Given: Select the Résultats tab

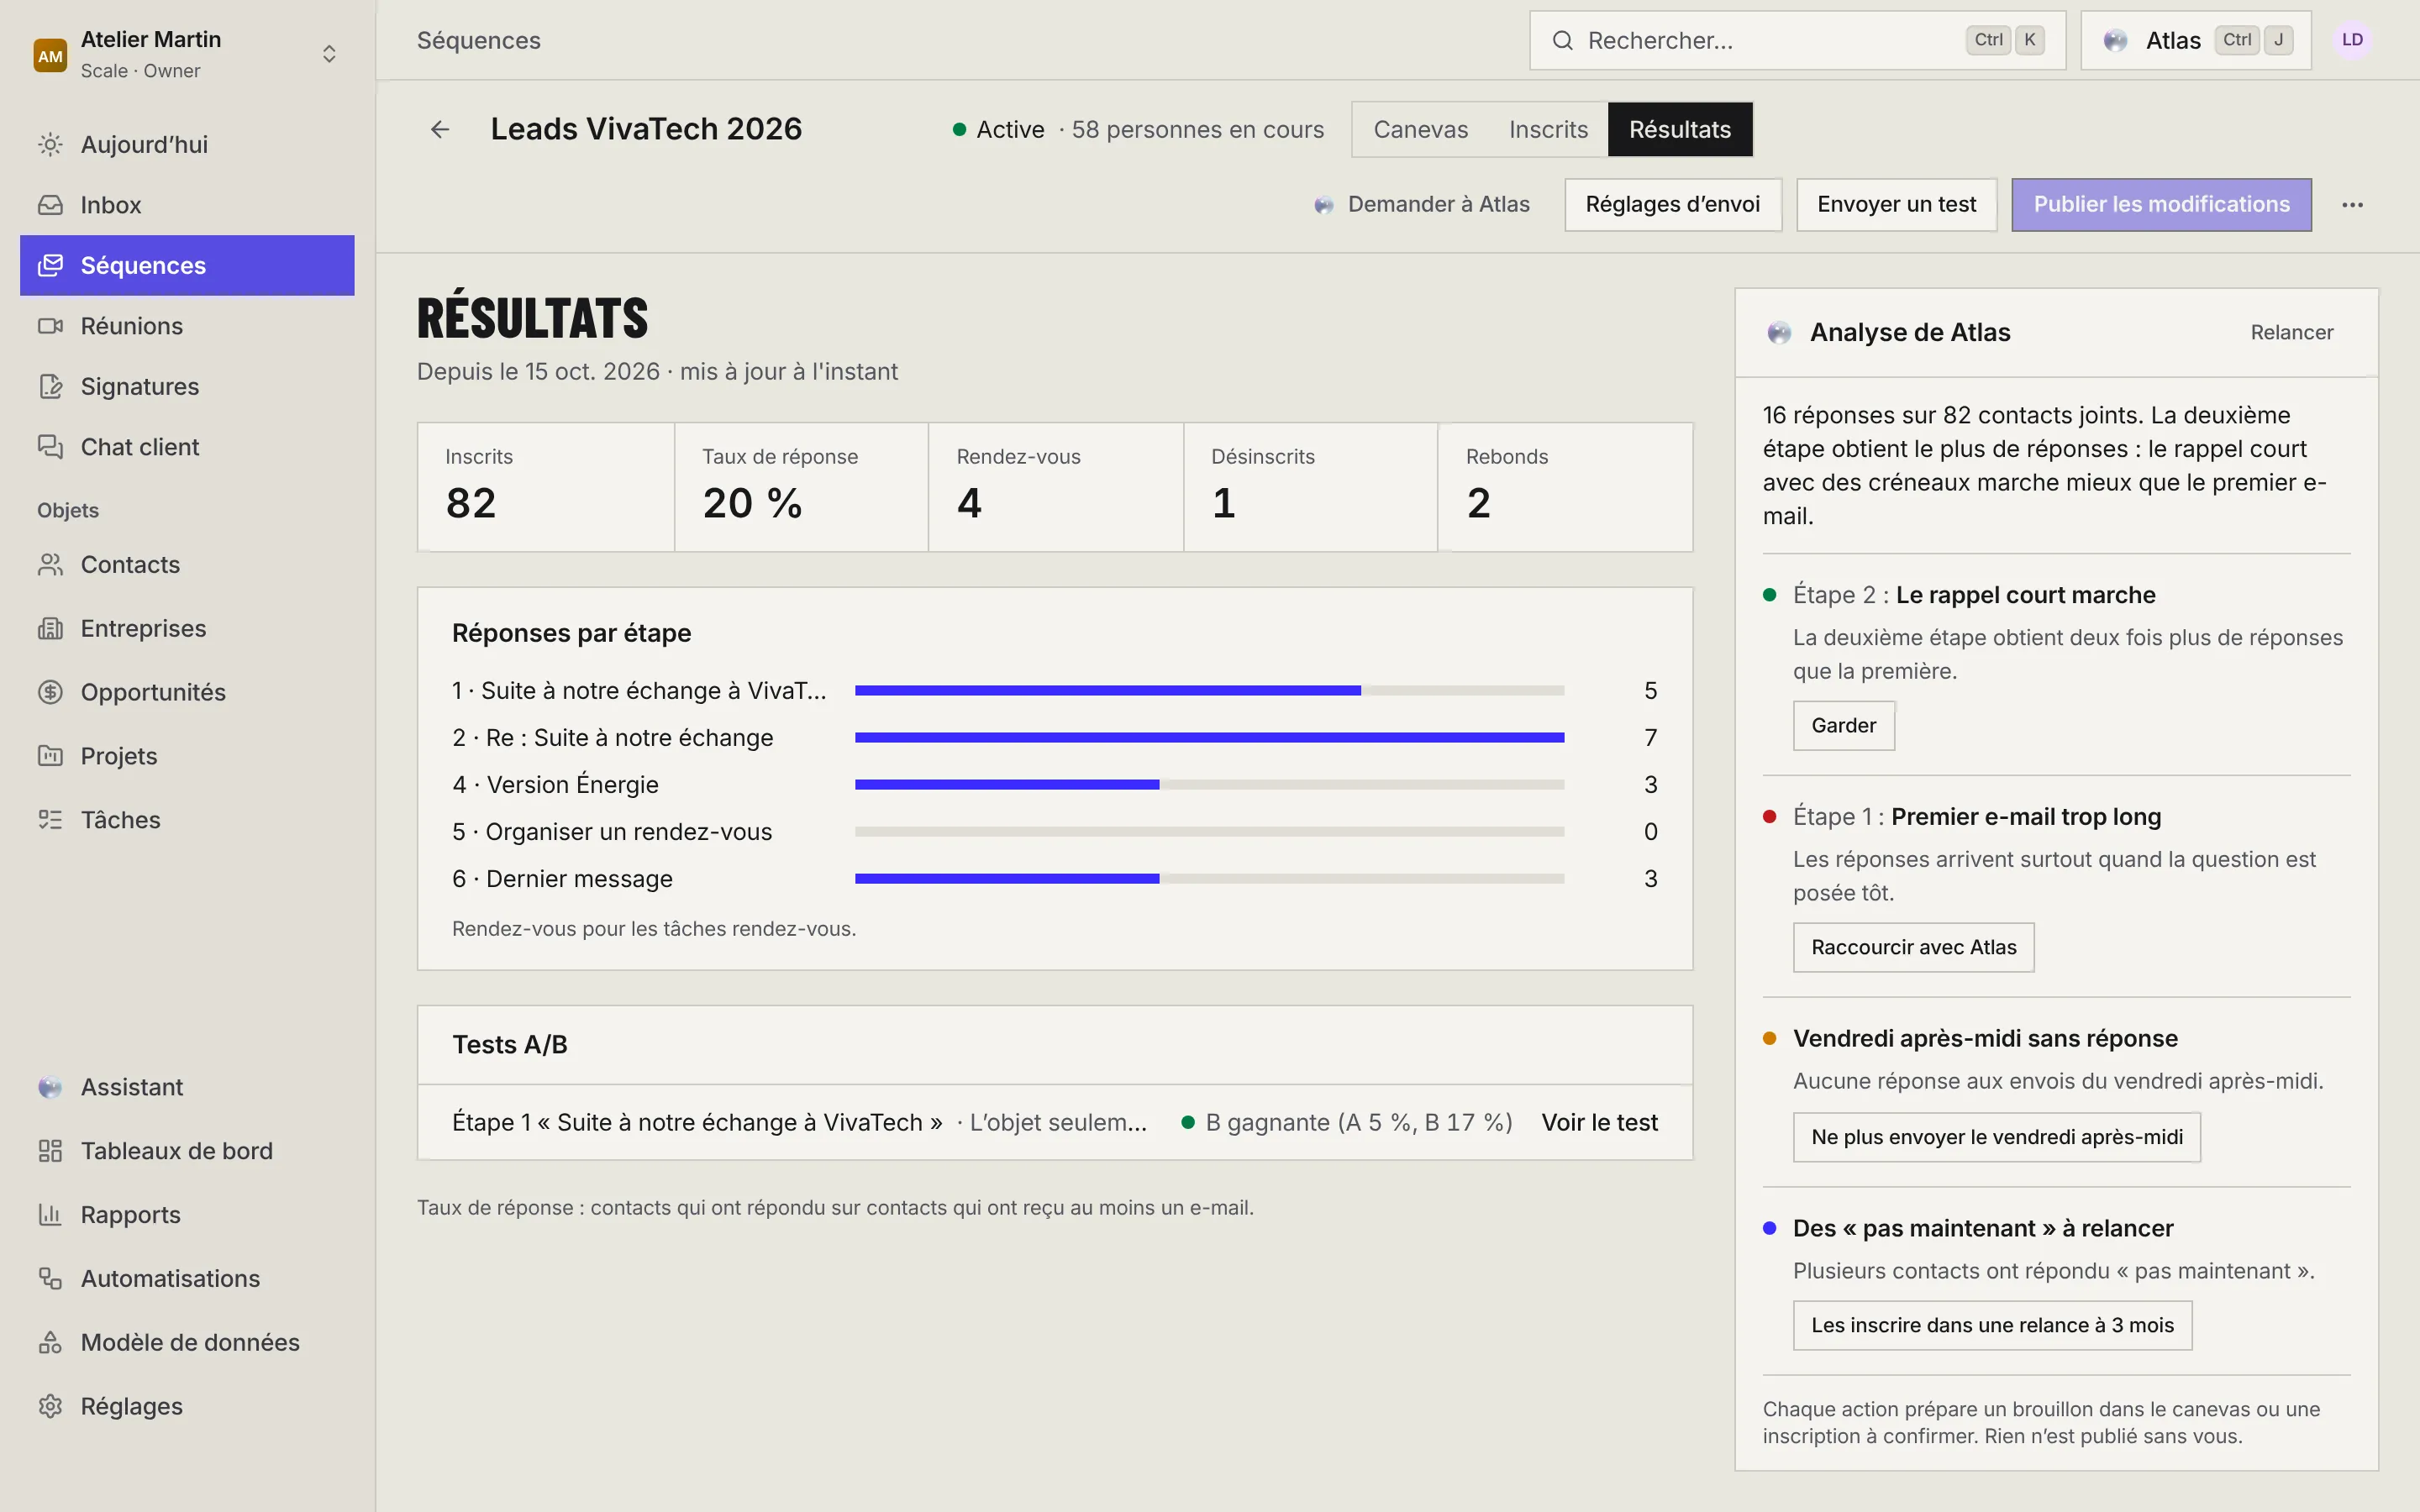Looking at the screenshot, I should point(1680,129).
